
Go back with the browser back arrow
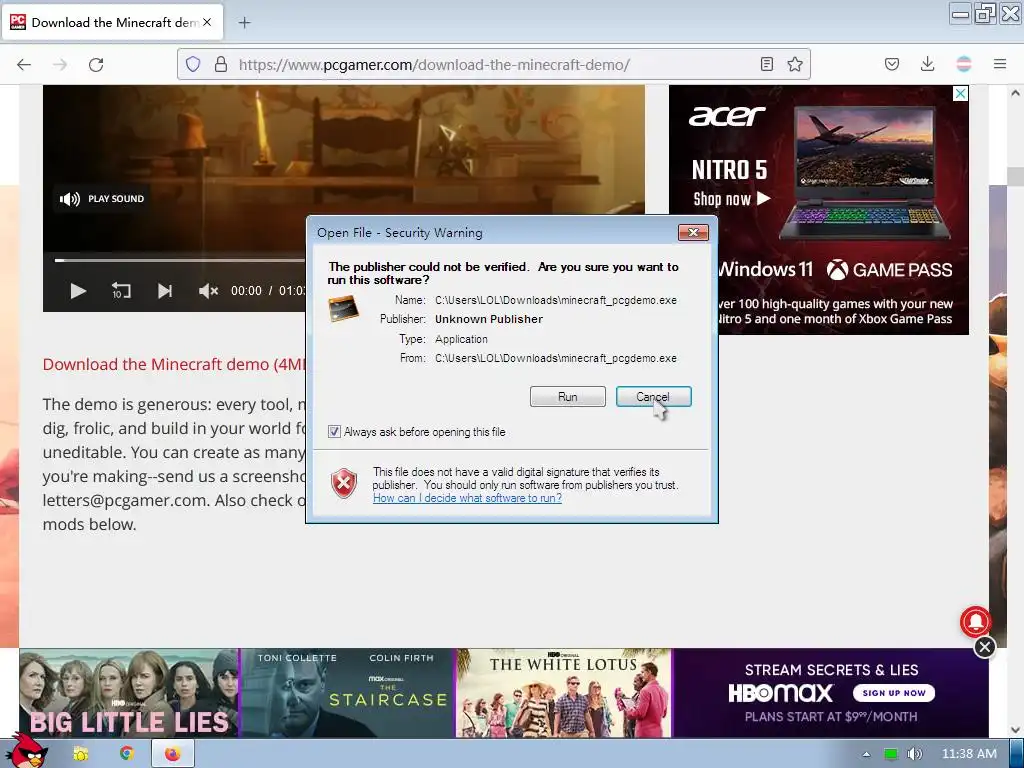(24, 64)
